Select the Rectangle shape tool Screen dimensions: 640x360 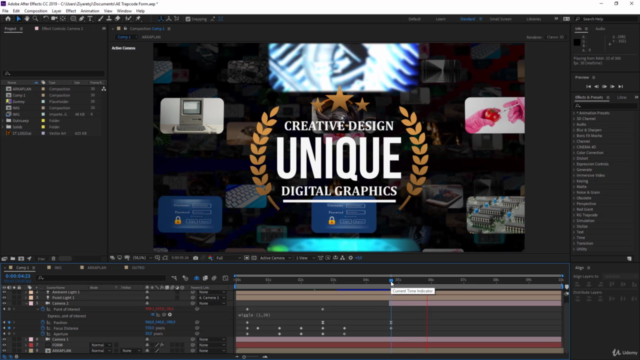click(x=73, y=19)
